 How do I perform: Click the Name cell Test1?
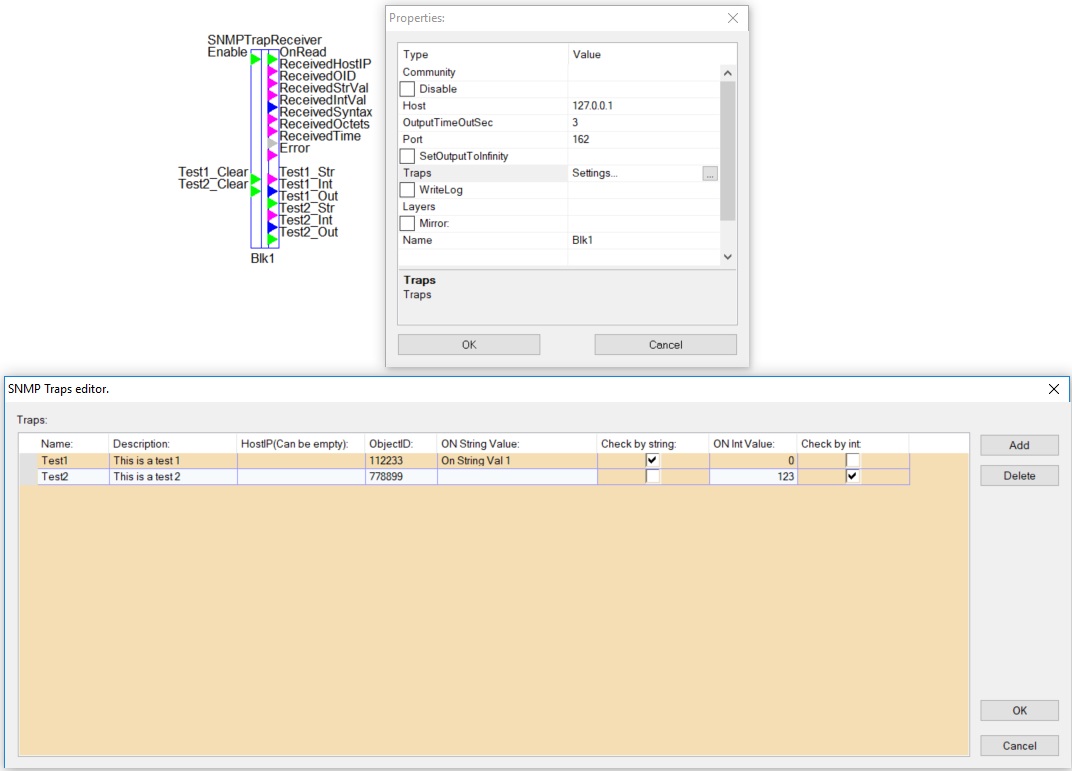tap(72, 461)
